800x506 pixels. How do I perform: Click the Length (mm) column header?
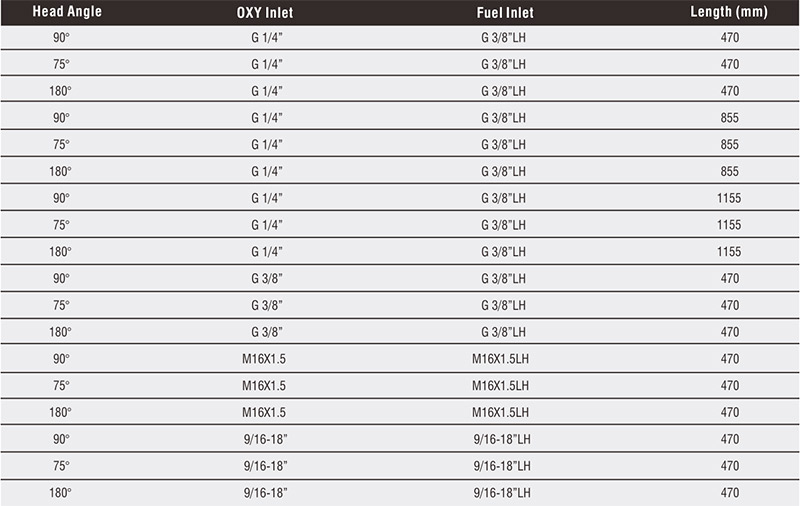729,12
